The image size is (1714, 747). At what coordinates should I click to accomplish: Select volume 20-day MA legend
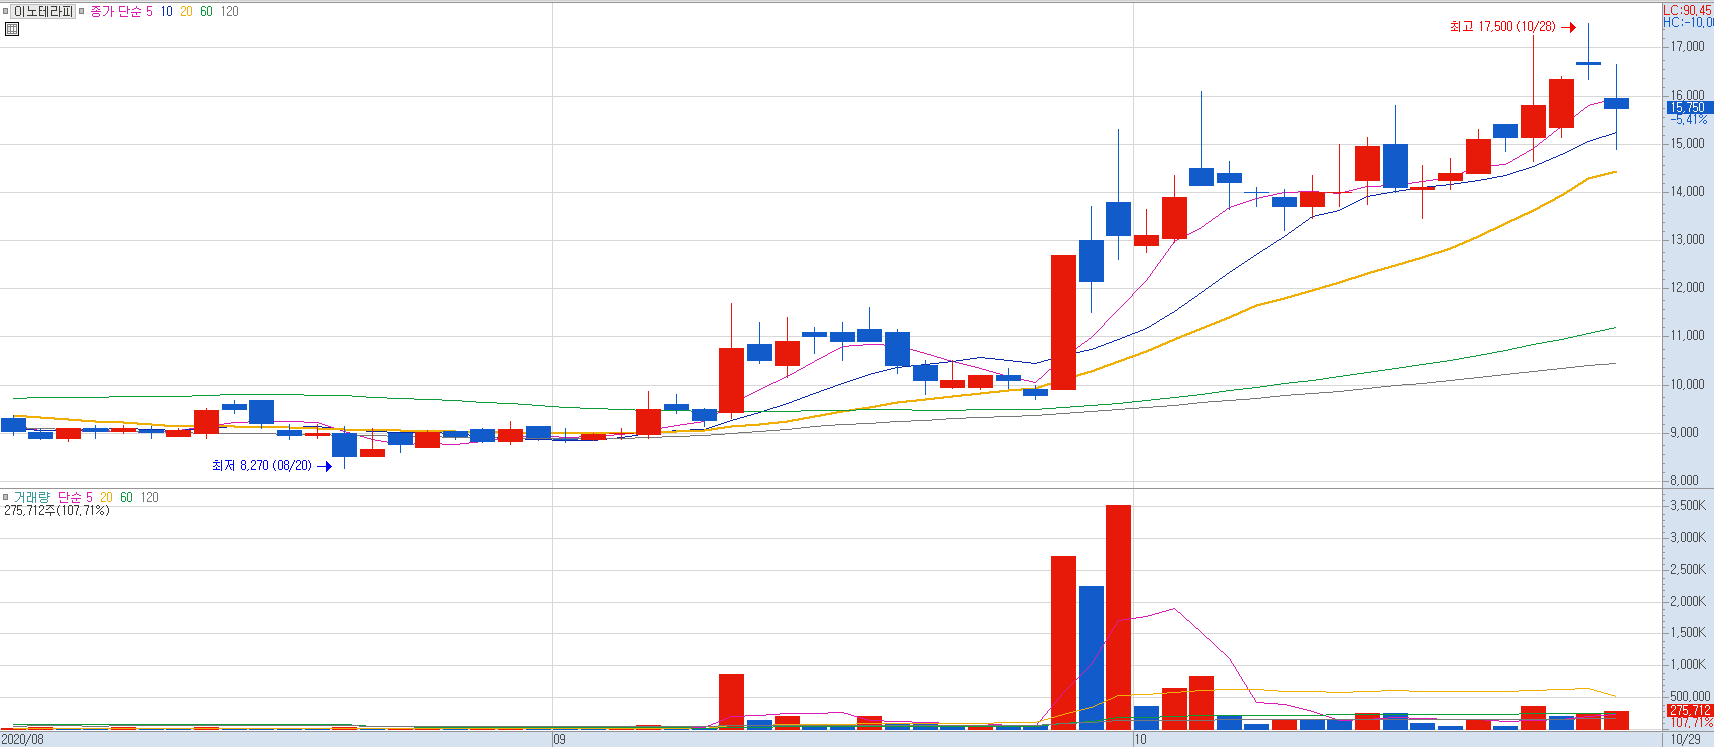(x=106, y=497)
